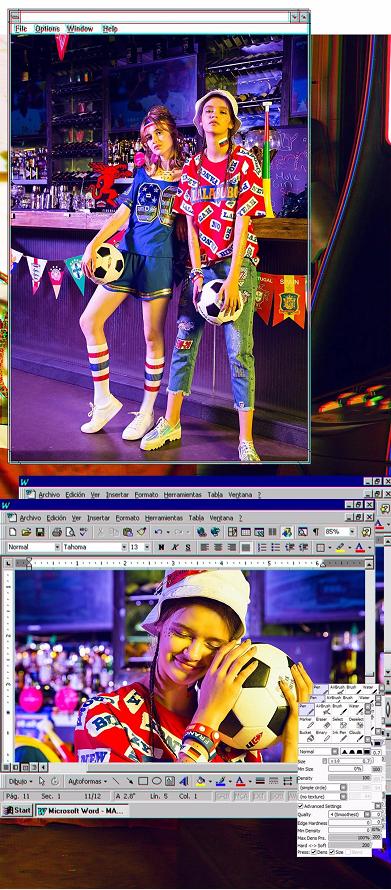Open Insertar menu in front Word window
Viewport: 391px width, 890px height.
99,518
